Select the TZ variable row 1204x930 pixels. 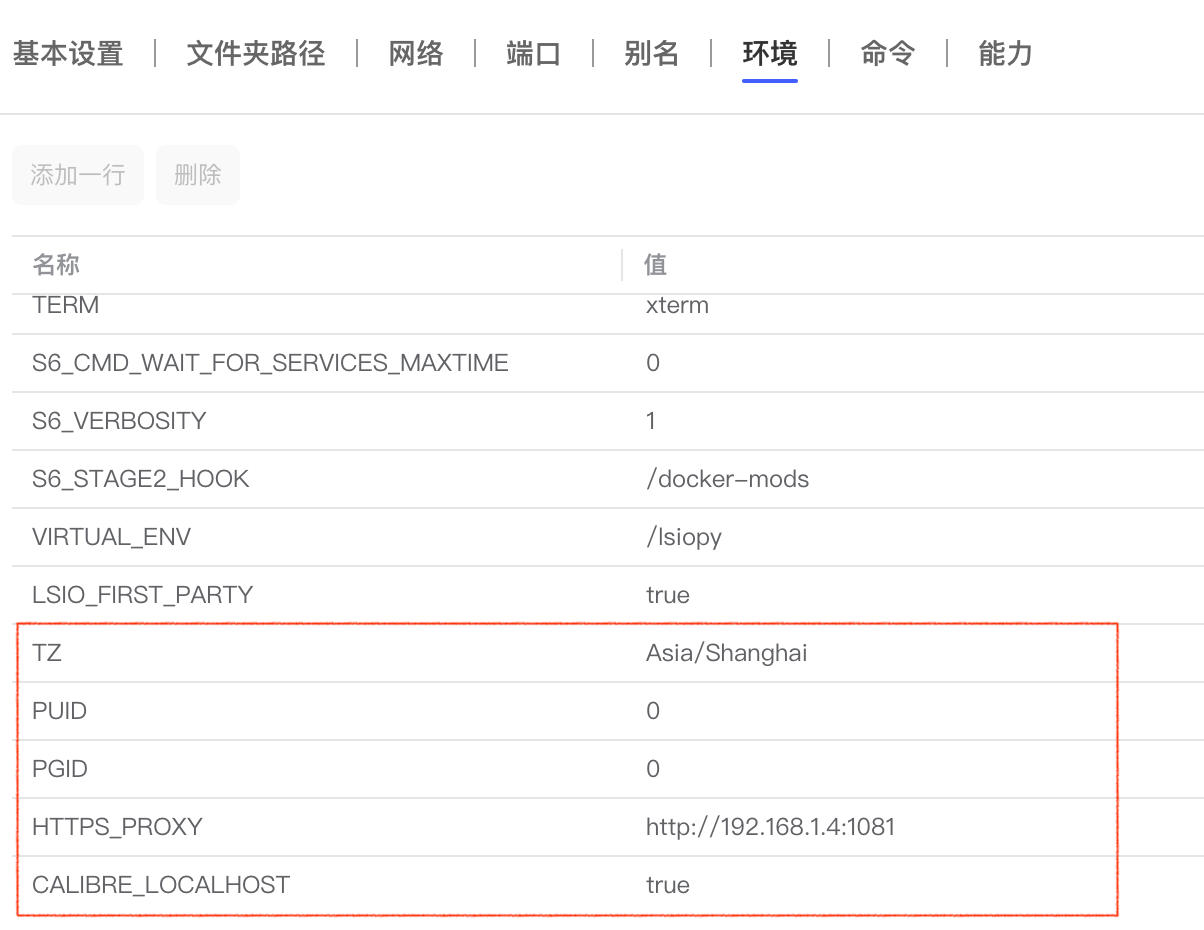click(x=48, y=652)
